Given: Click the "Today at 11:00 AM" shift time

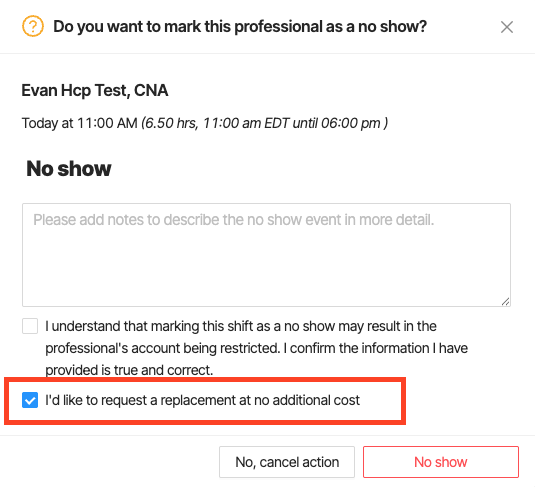Looking at the screenshot, I should [x=80, y=123].
